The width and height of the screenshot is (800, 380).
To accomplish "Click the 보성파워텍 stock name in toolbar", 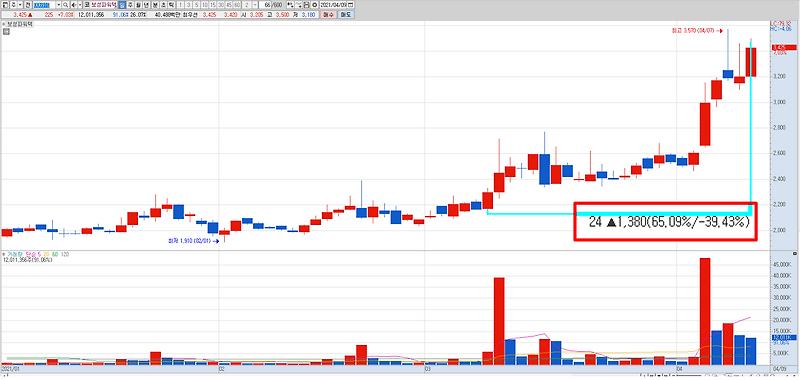I will tap(104, 5).
